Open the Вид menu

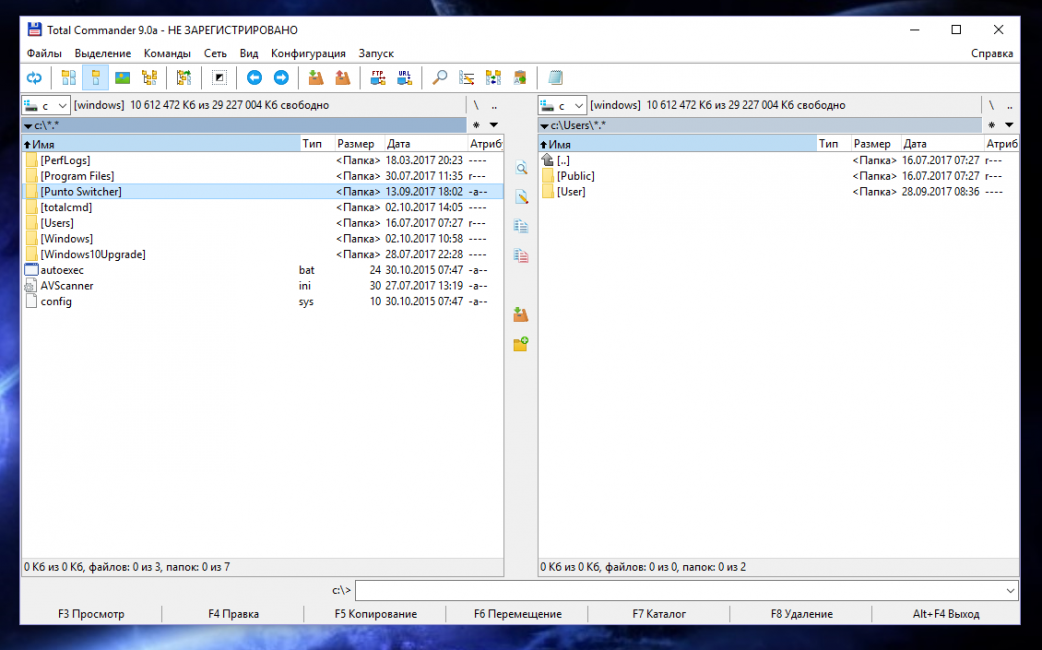pyautogui.click(x=249, y=53)
